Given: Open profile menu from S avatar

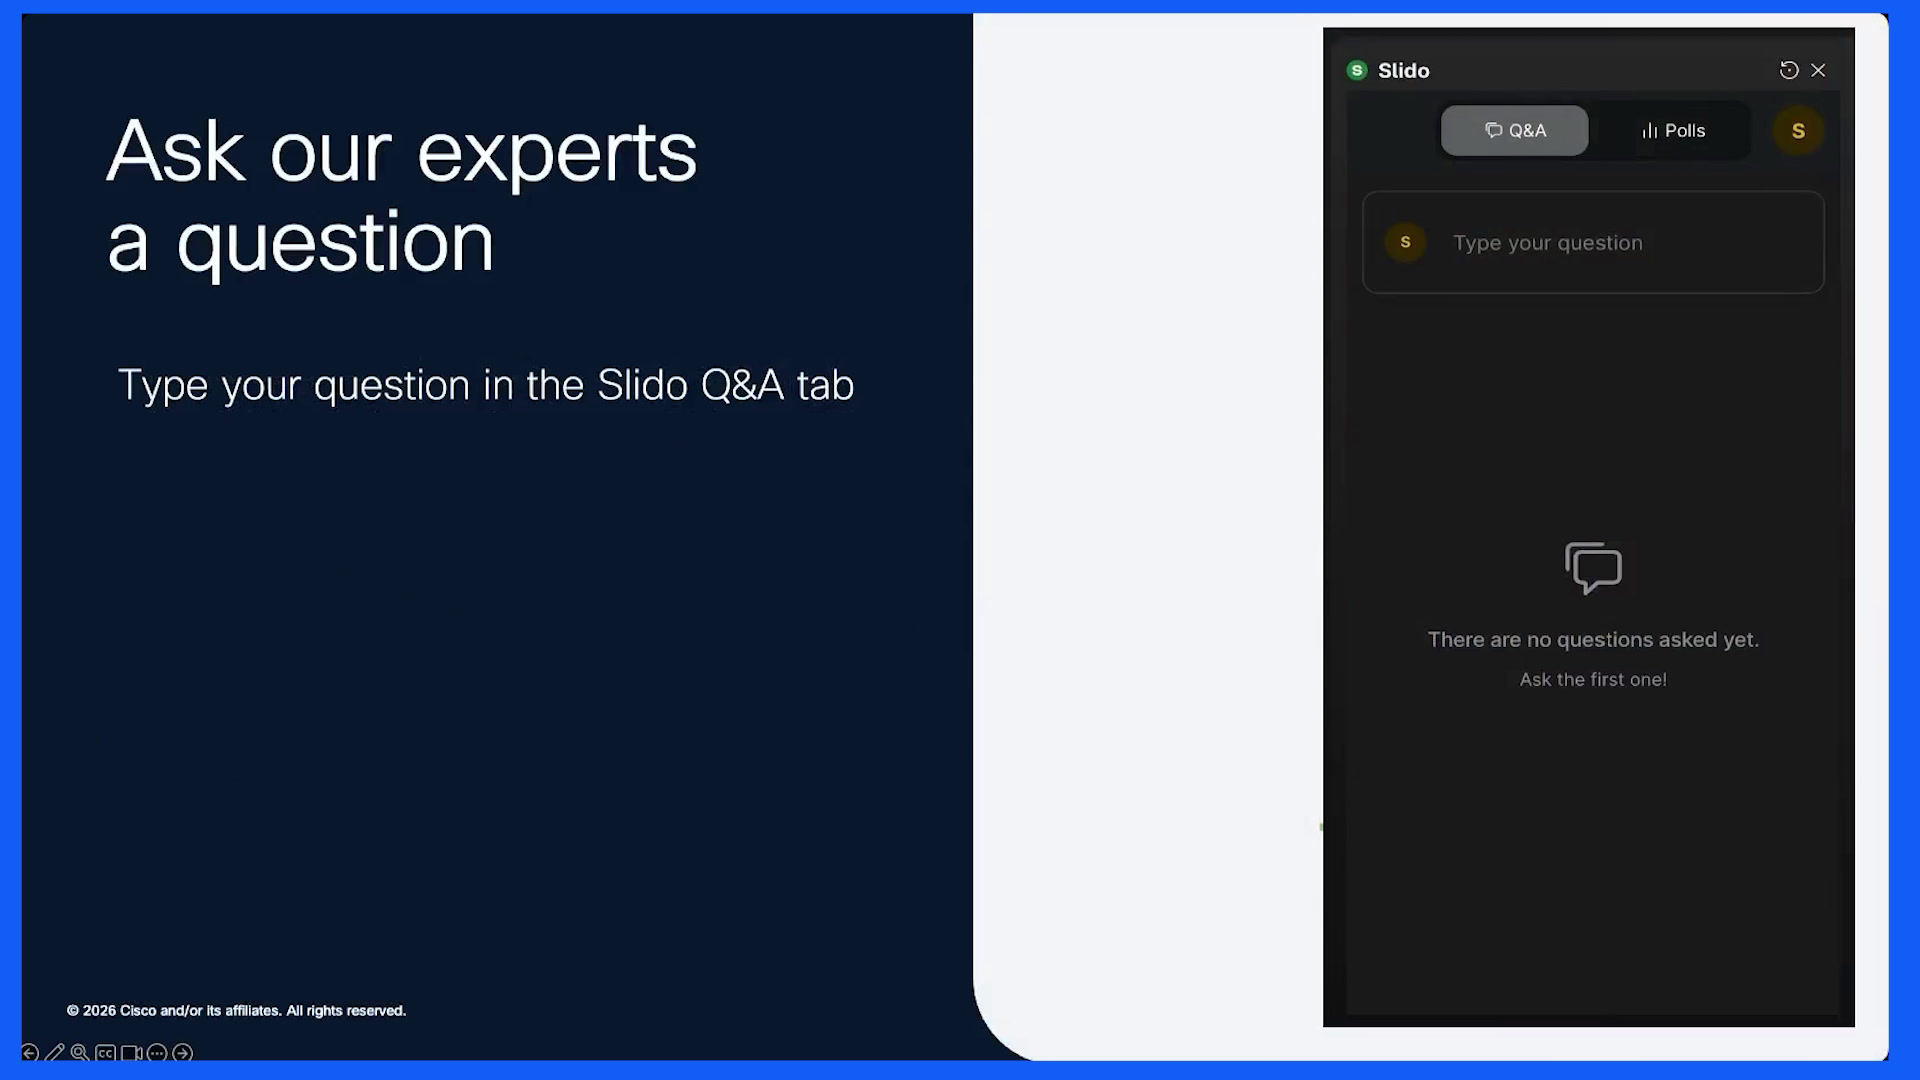Looking at the screenshot, I should [x=1798, y=131].
